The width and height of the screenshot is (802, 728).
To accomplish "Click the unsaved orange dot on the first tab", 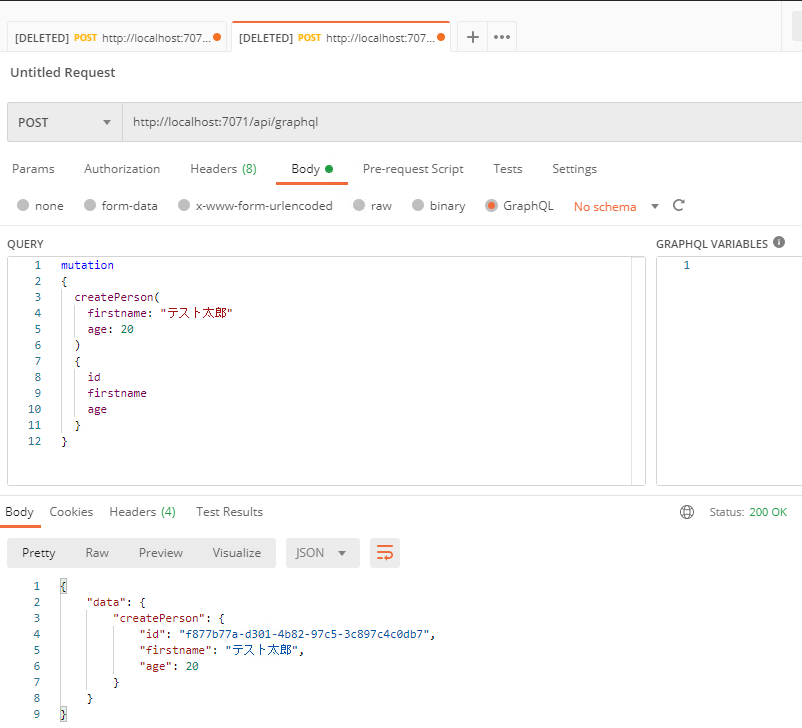I will coord(217,37).
